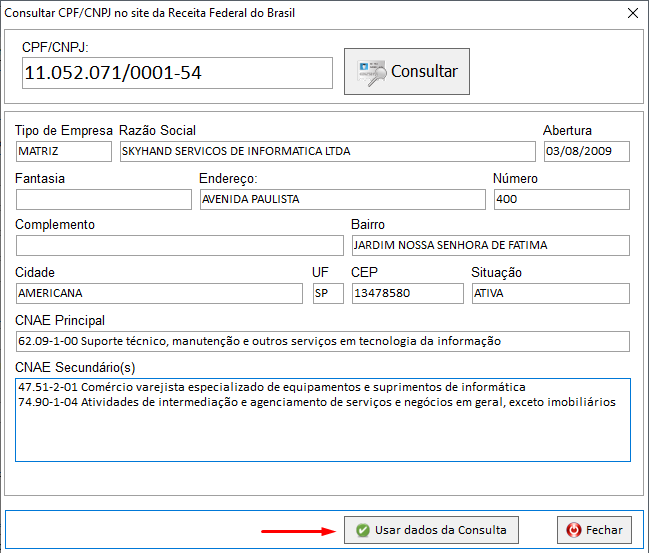Click the CPF/CNPJ label
This screenshot has height=553, width=649.
click(55, 47)
